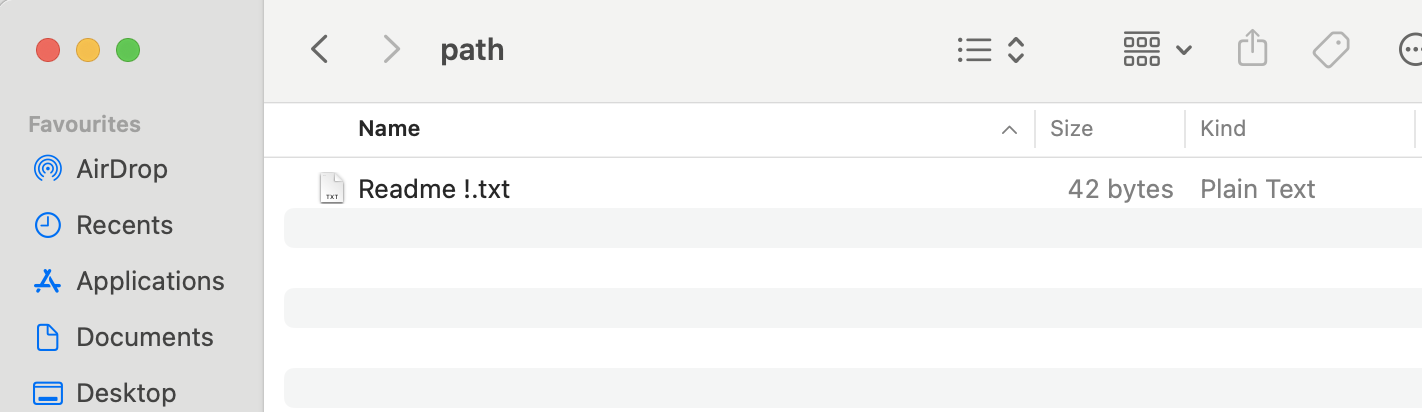The width and height of the screenshot is (1422, 412).
Task: Click the back navigation arrow
Action: [x=320, y=49]
